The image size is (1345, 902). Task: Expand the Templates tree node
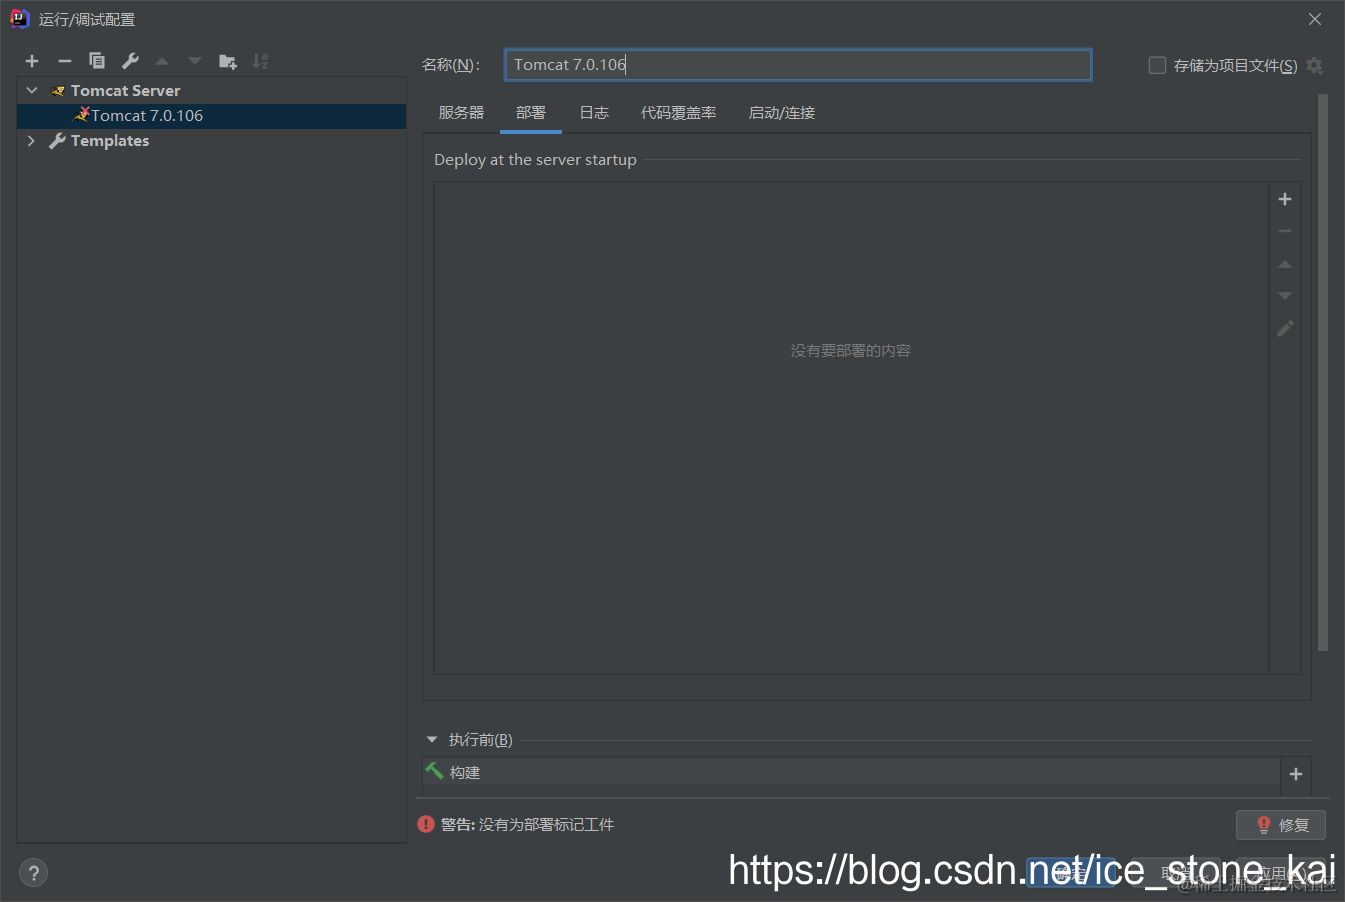point(32,141)
